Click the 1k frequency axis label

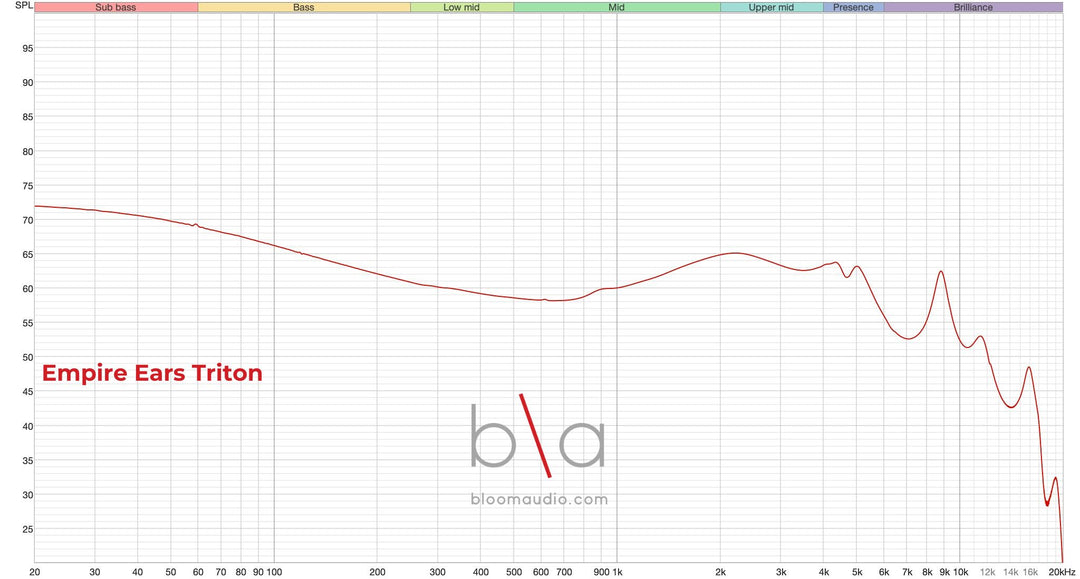pyautogui.click(x=617, y=572)
